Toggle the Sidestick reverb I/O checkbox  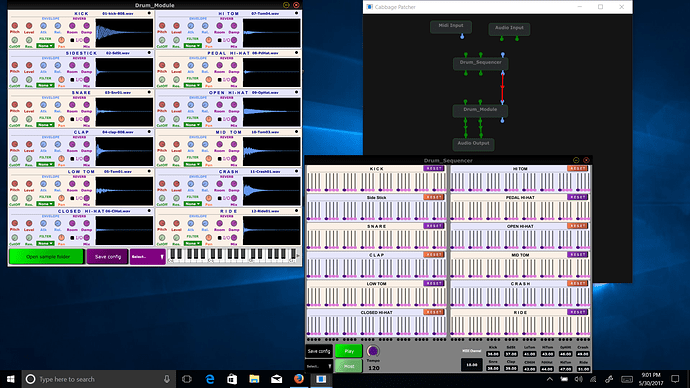[x=72, y=80]
